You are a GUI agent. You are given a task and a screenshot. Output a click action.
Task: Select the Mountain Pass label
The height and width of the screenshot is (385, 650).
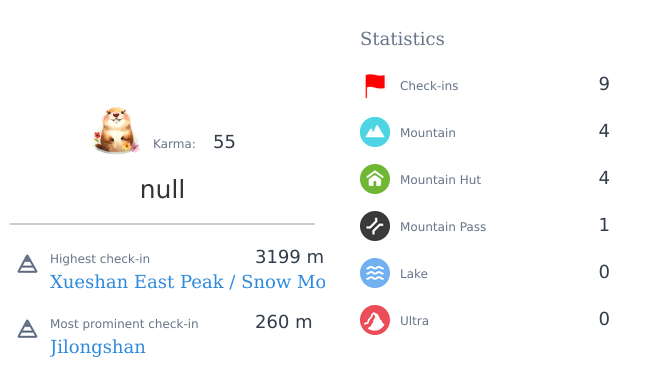point(443,227)
